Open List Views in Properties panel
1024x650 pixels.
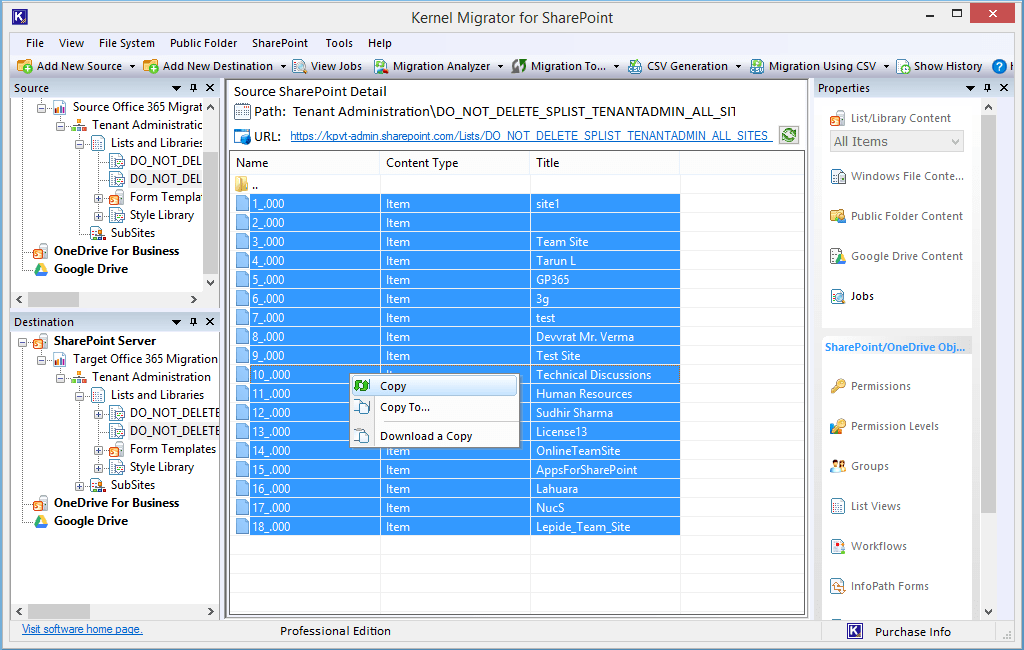(865, 506)
